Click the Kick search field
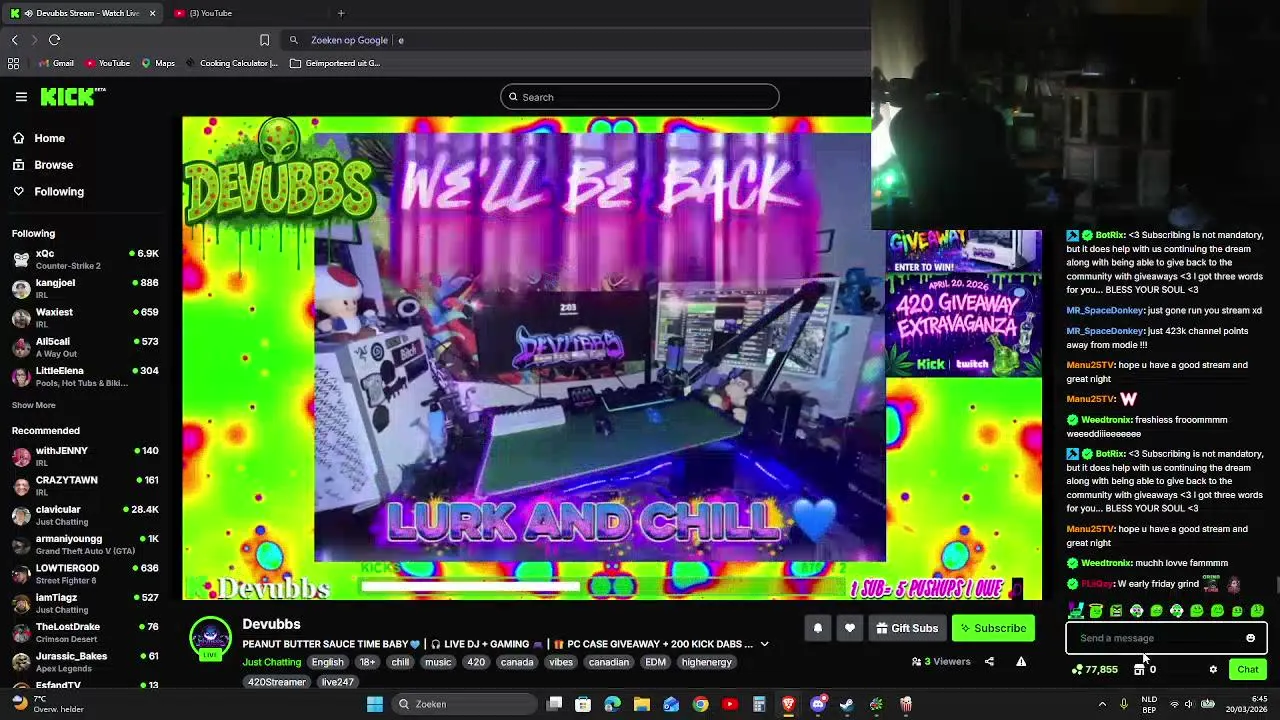1280x720 pixels. pos(640,97)
